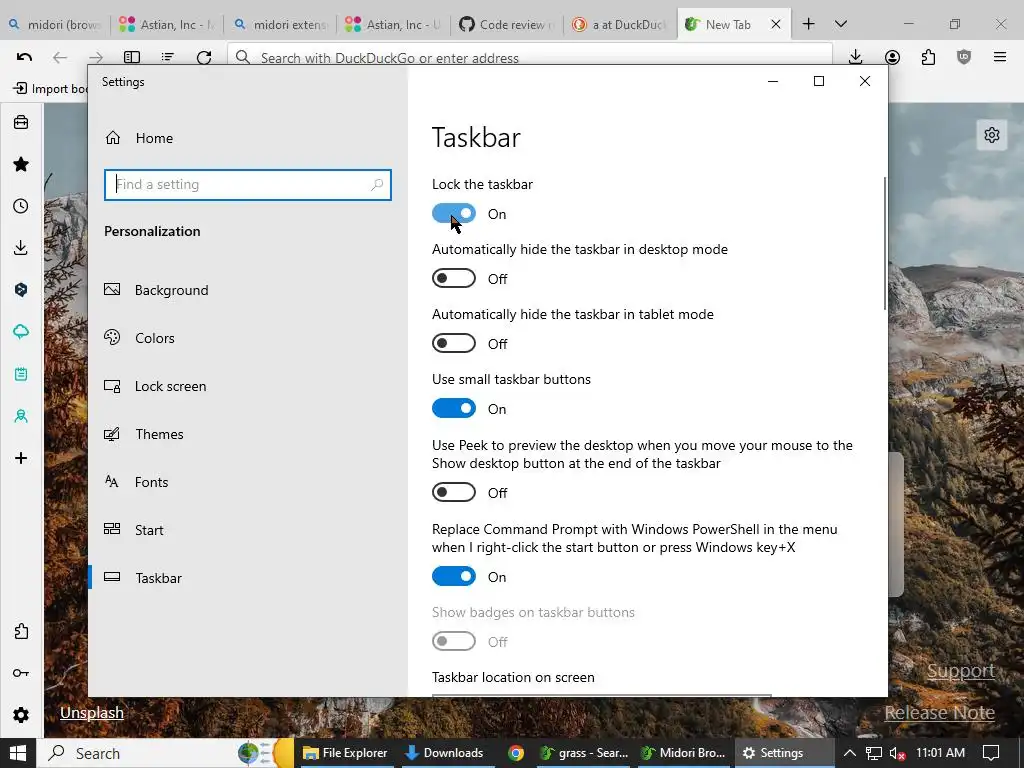Open File Explorer from the taskbar

pos(346,753)
